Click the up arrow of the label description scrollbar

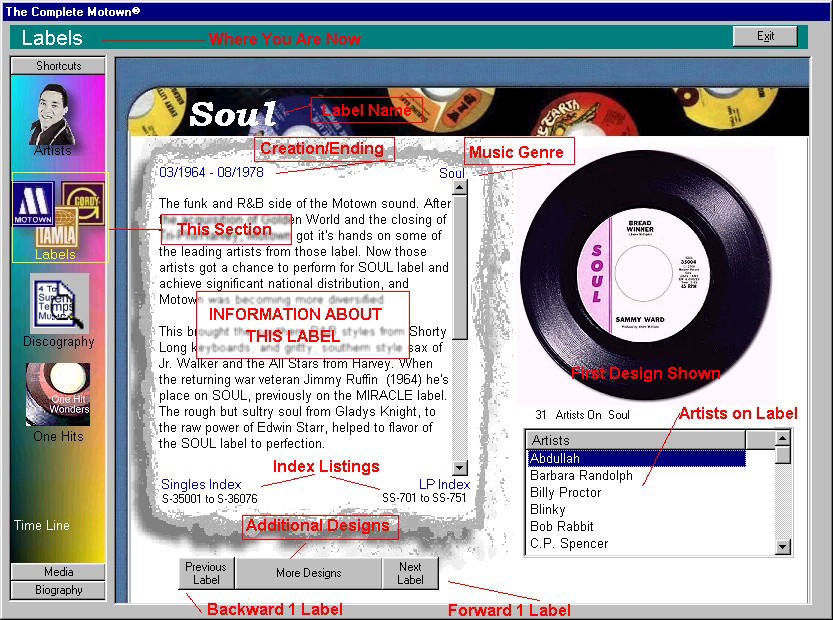point(460,188)
